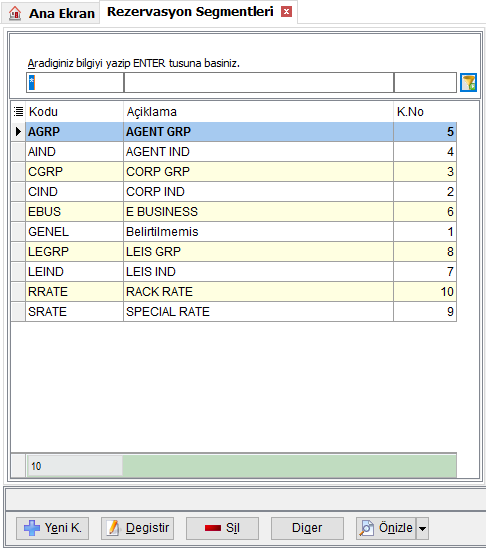Switch to the Ana Ekran tab
This screenshot has height=549, width=486.
(51, 14)
